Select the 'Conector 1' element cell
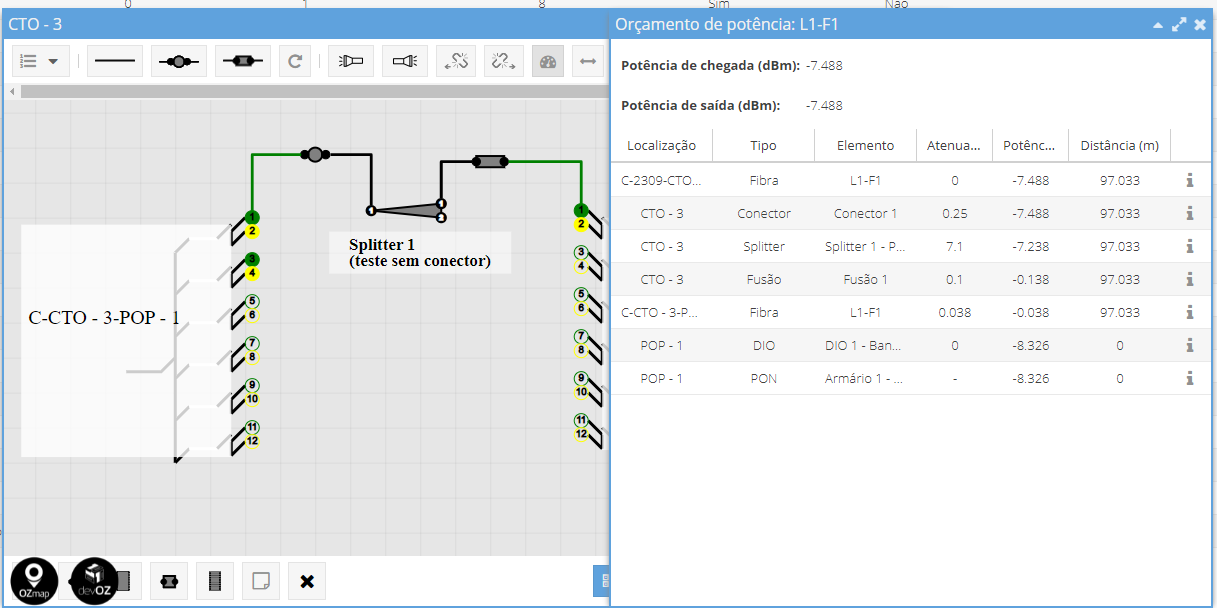The height and width of the screenshot is (608, 1217). (865, 213)
